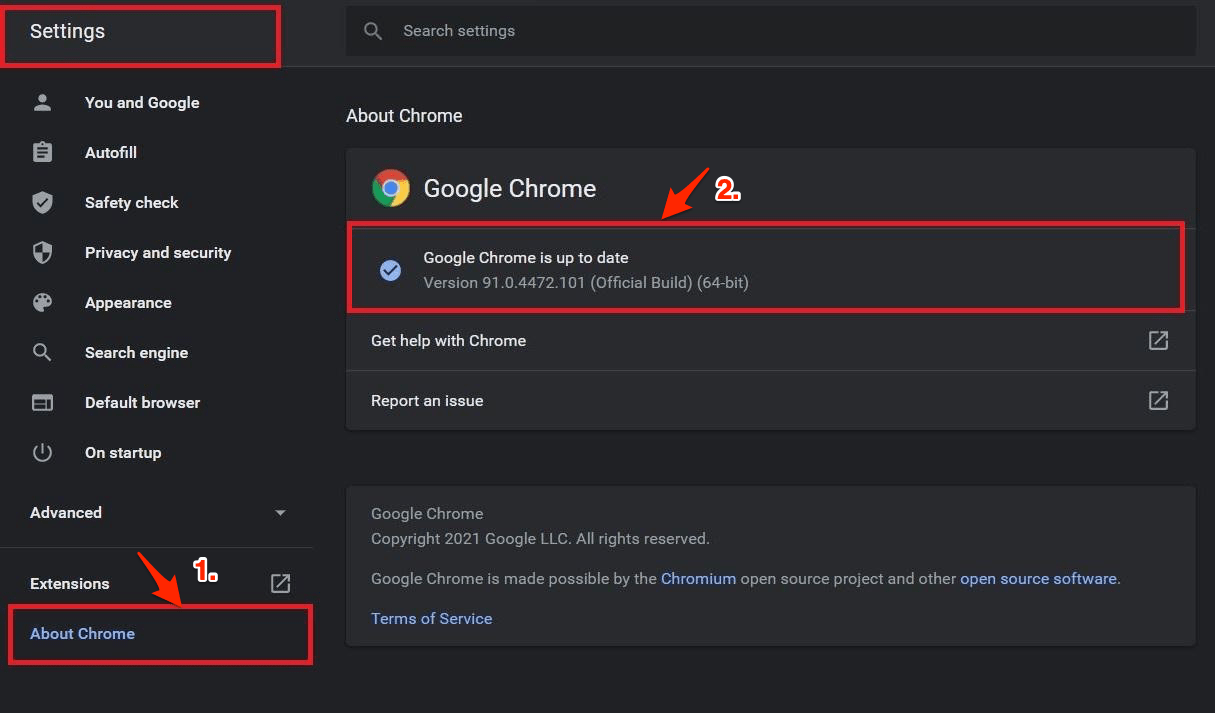Open external link icon for Report an issue

(x=1158, y=400)
